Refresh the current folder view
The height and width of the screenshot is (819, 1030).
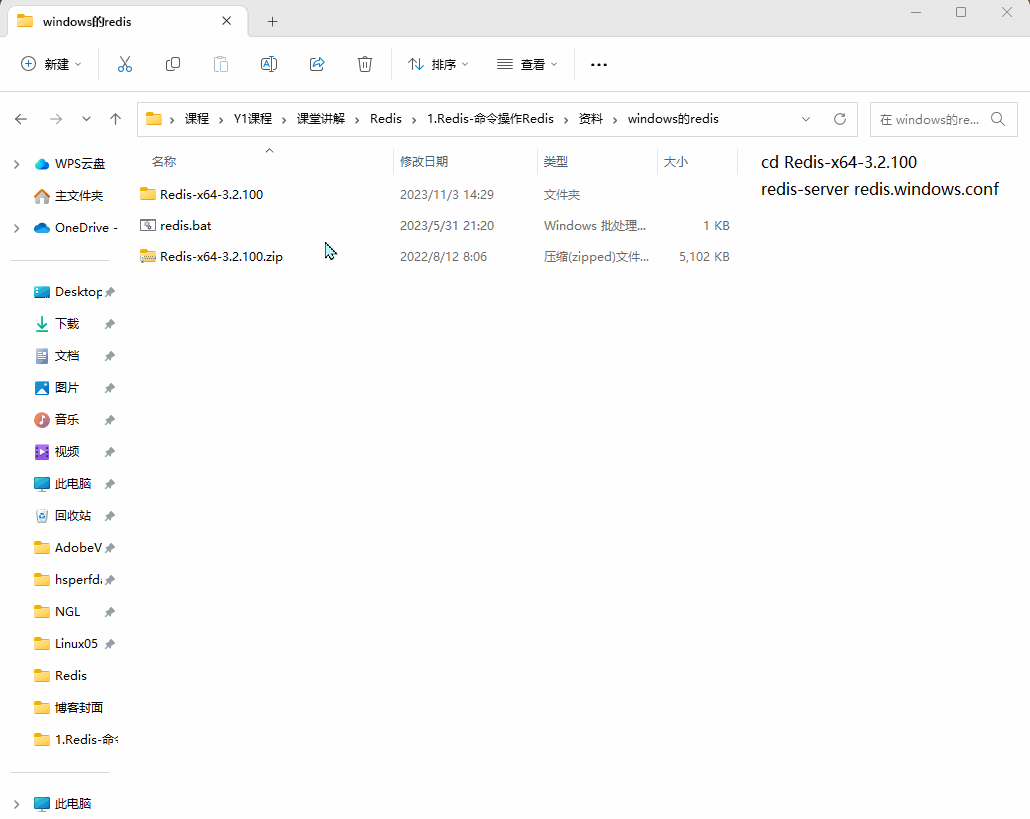(840, 119)
